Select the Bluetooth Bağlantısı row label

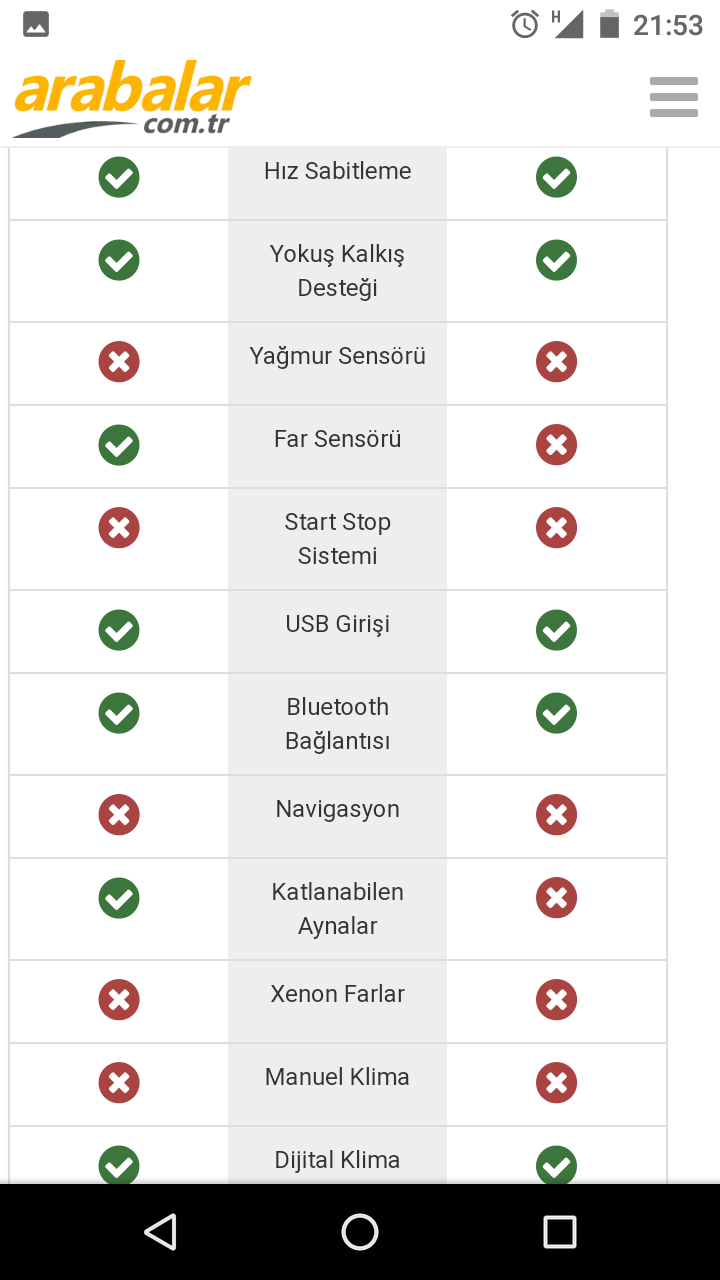click(337, 724)
